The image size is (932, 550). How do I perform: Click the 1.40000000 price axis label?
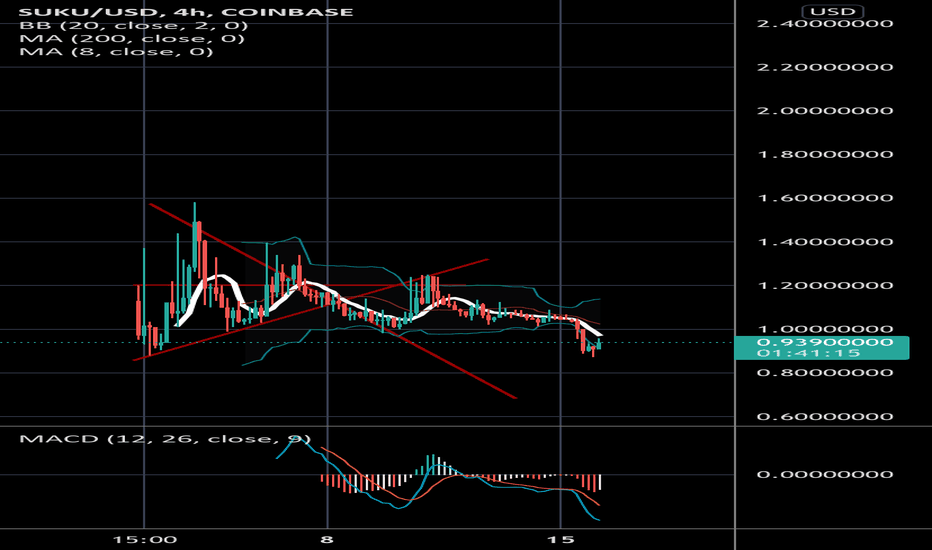(x=825, y=242)
